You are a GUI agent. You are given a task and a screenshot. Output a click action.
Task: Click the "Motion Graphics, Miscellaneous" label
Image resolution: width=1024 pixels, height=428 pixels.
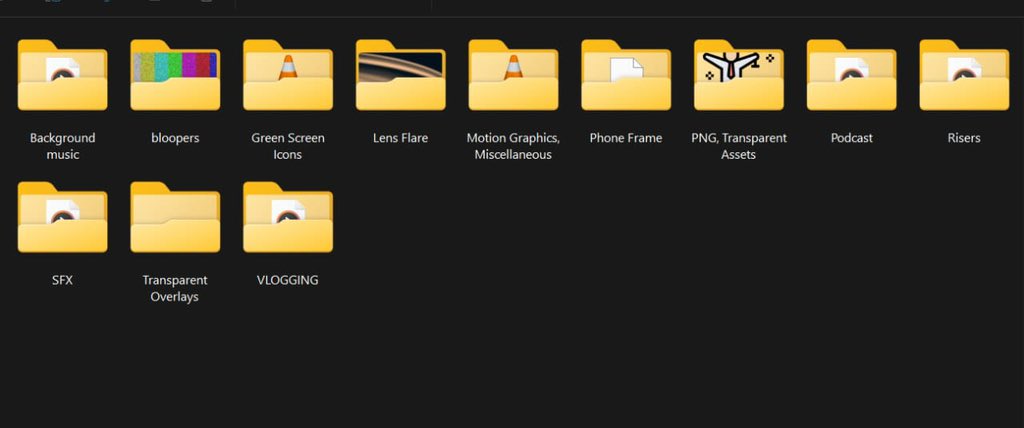pyautogui.click(x=513, y=146)
